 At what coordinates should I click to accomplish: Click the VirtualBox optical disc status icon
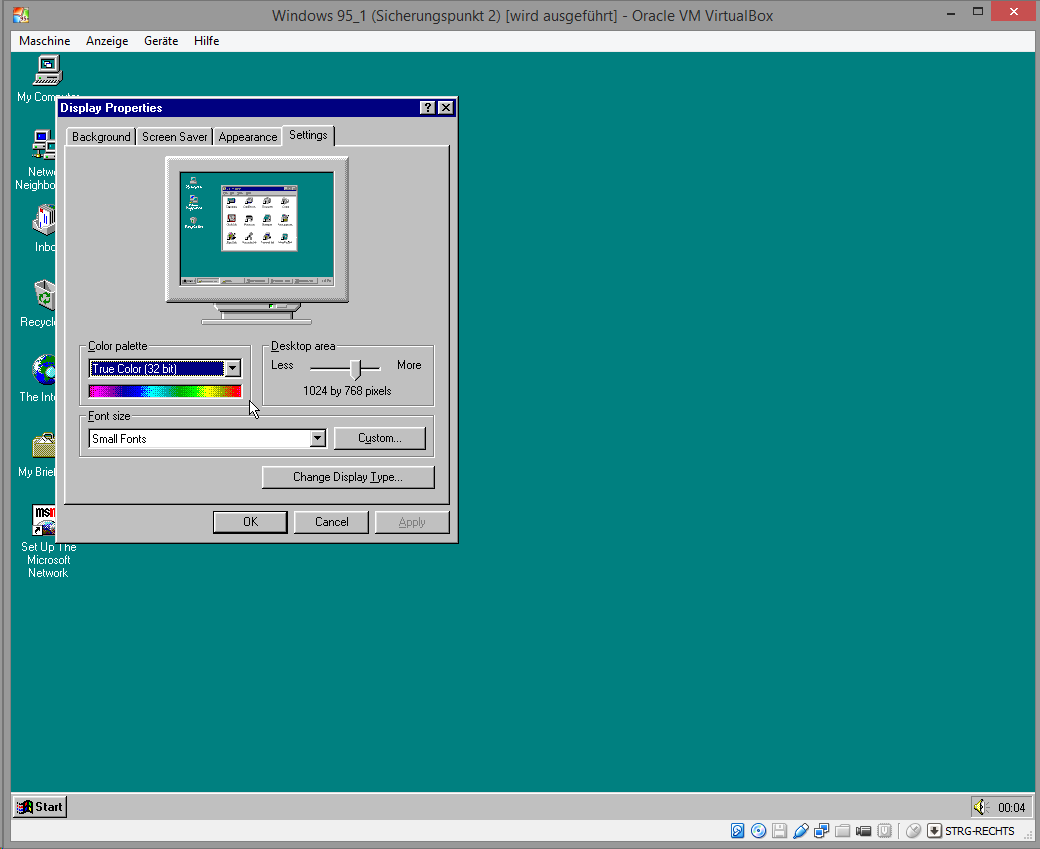pos(759,830)
